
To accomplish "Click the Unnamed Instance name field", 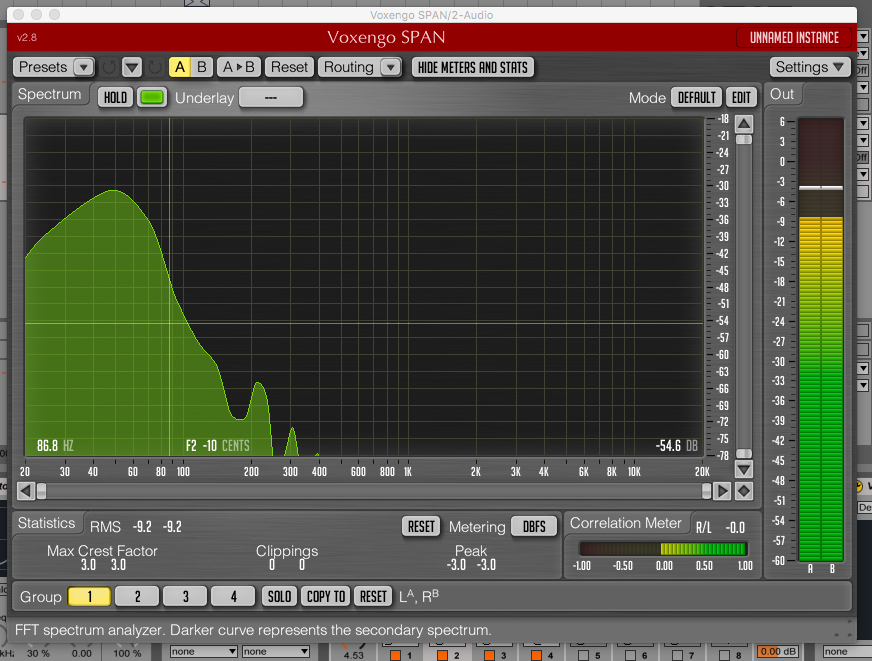I will pyautogui.click(x=794, y=38).
